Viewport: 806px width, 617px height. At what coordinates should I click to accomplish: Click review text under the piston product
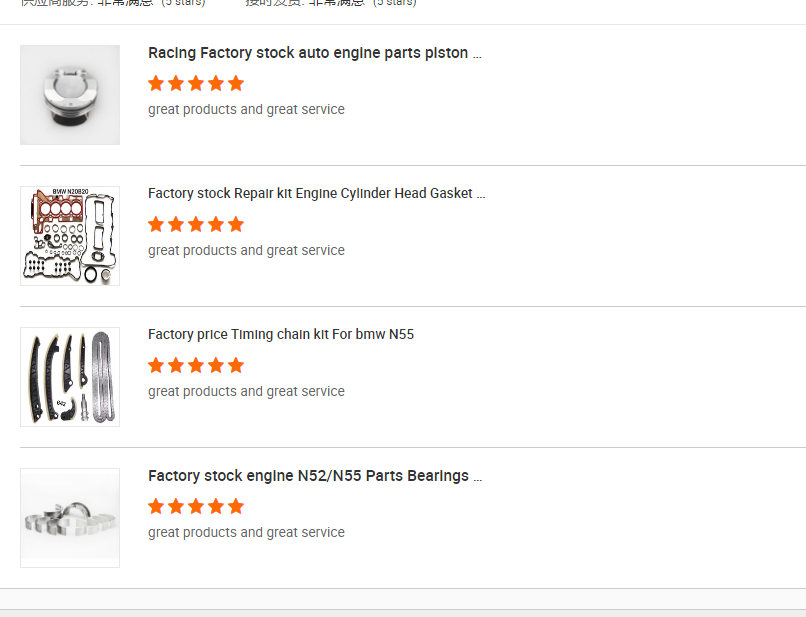[246, 110]
